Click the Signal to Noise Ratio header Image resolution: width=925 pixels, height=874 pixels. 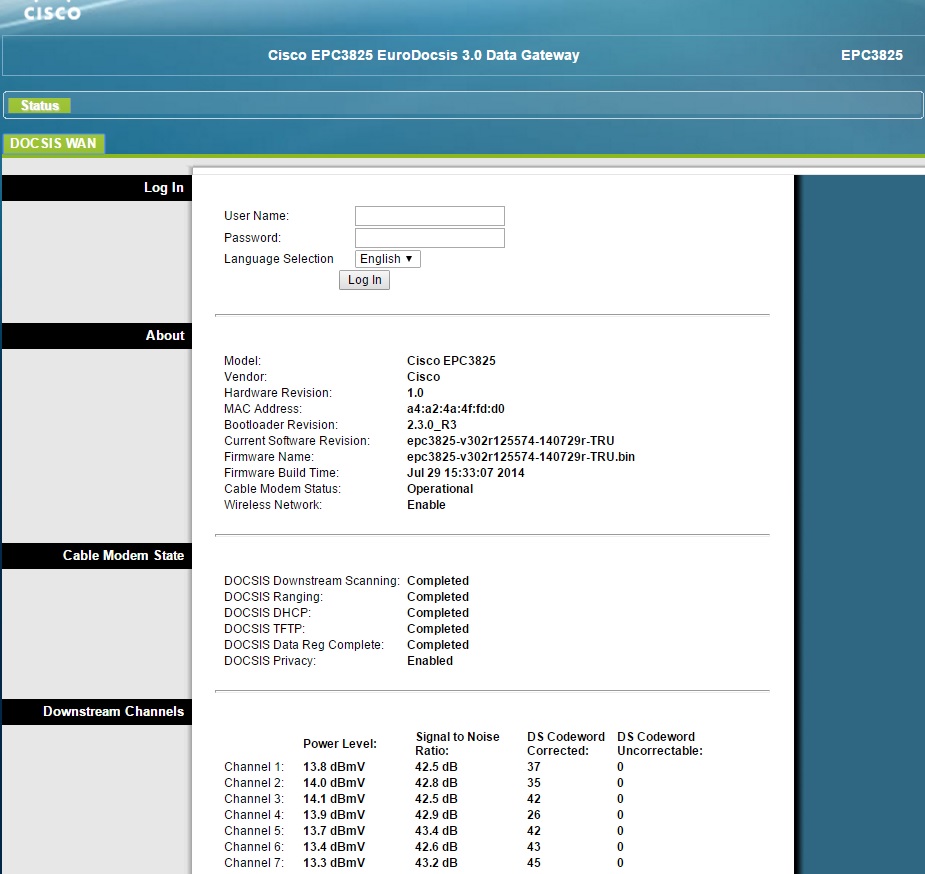[x=458, y=744]
